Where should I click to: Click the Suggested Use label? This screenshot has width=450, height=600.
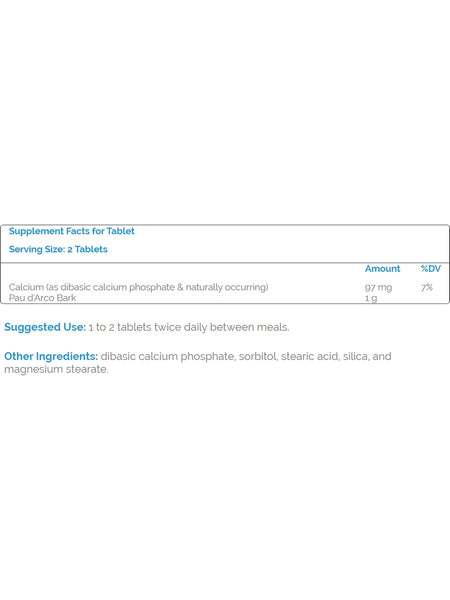pos(45,327)
